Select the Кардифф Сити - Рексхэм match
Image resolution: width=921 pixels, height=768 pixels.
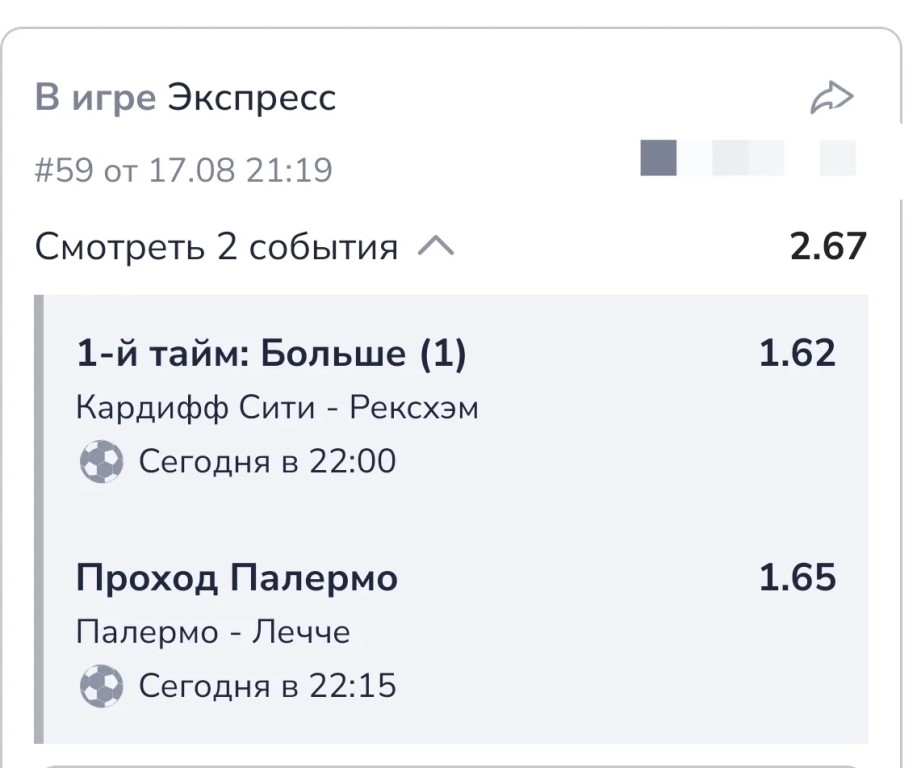pos(277,408)
